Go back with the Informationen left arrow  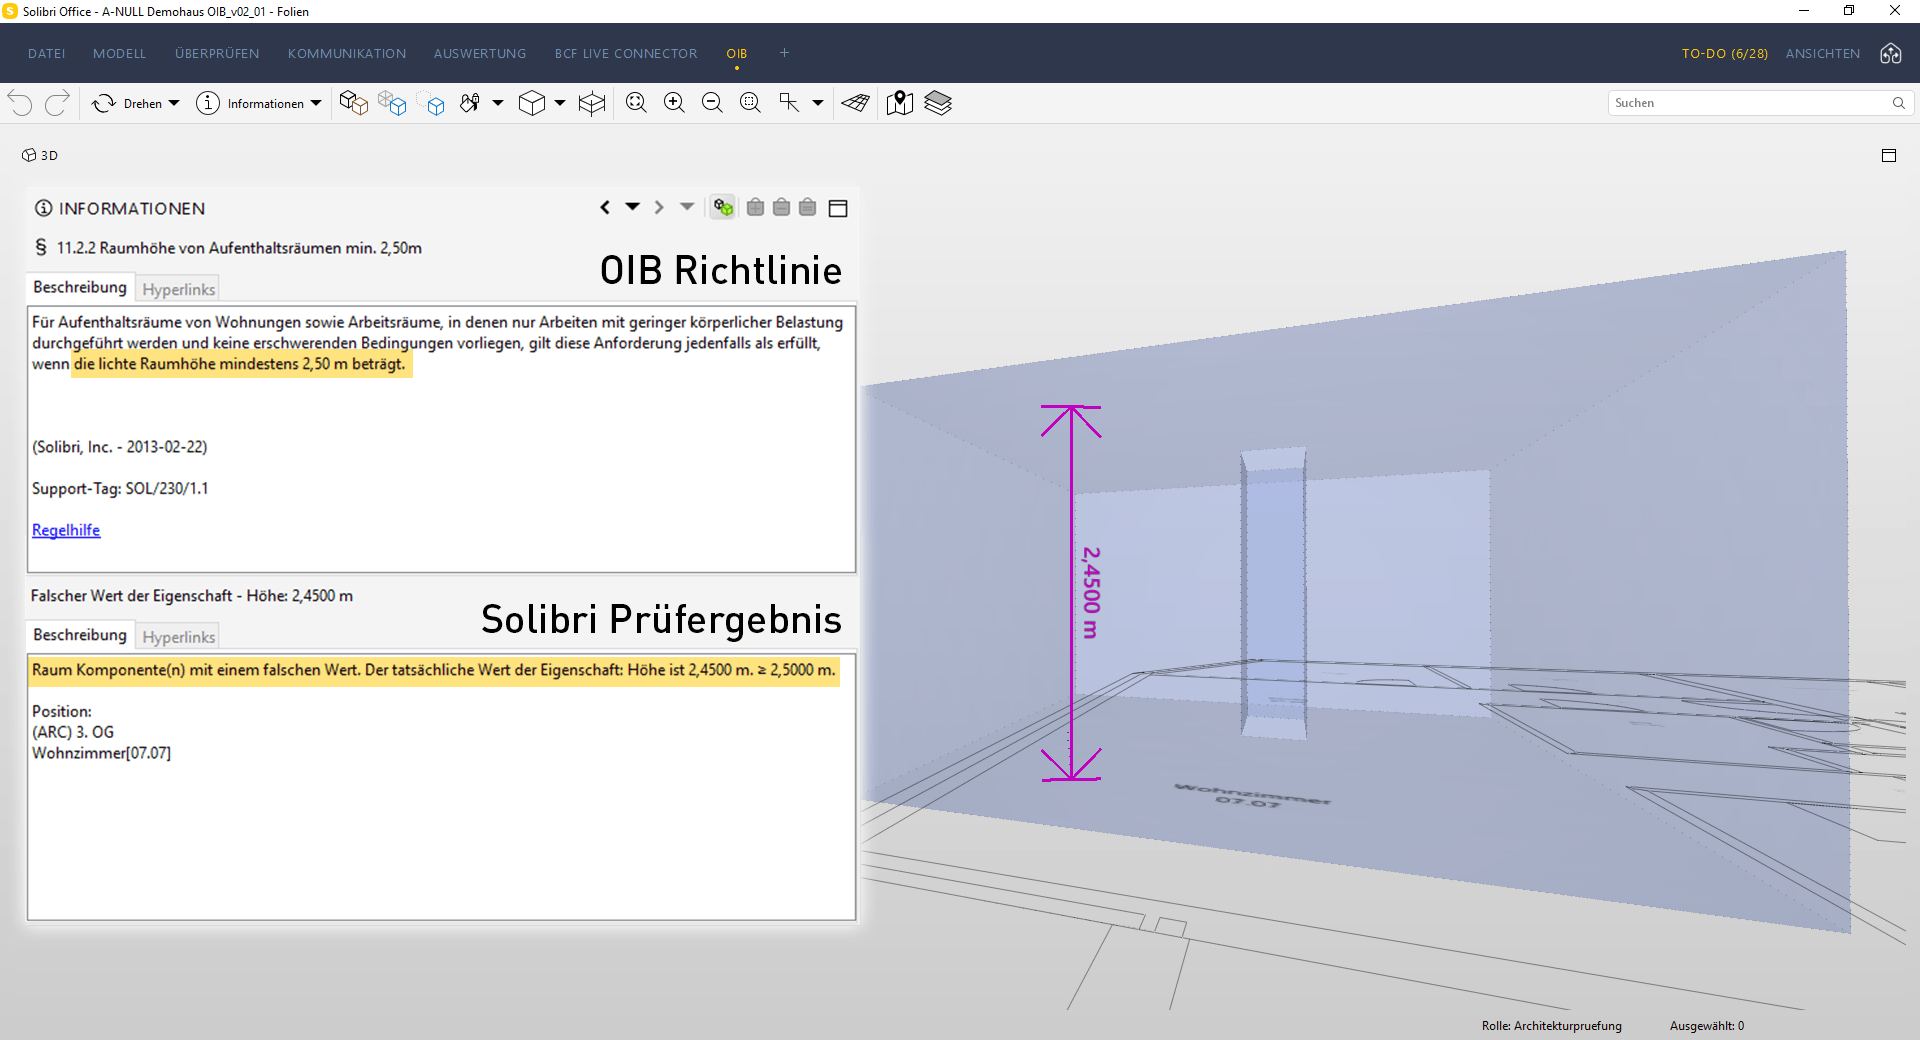click(605, 207)
